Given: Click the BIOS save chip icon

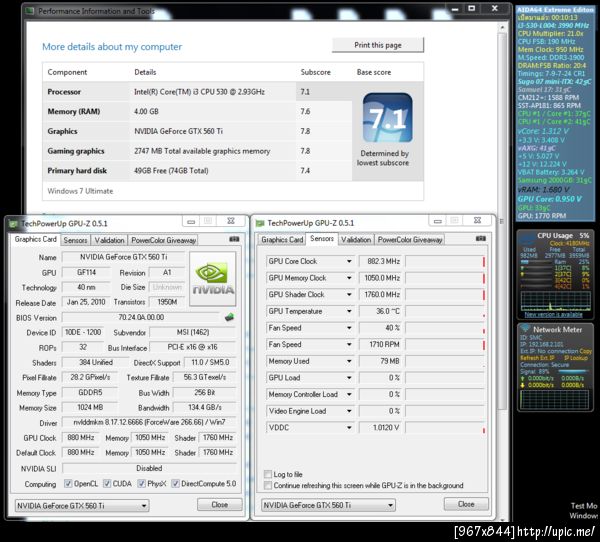Looking at the screenshot, I should (230, 317).
